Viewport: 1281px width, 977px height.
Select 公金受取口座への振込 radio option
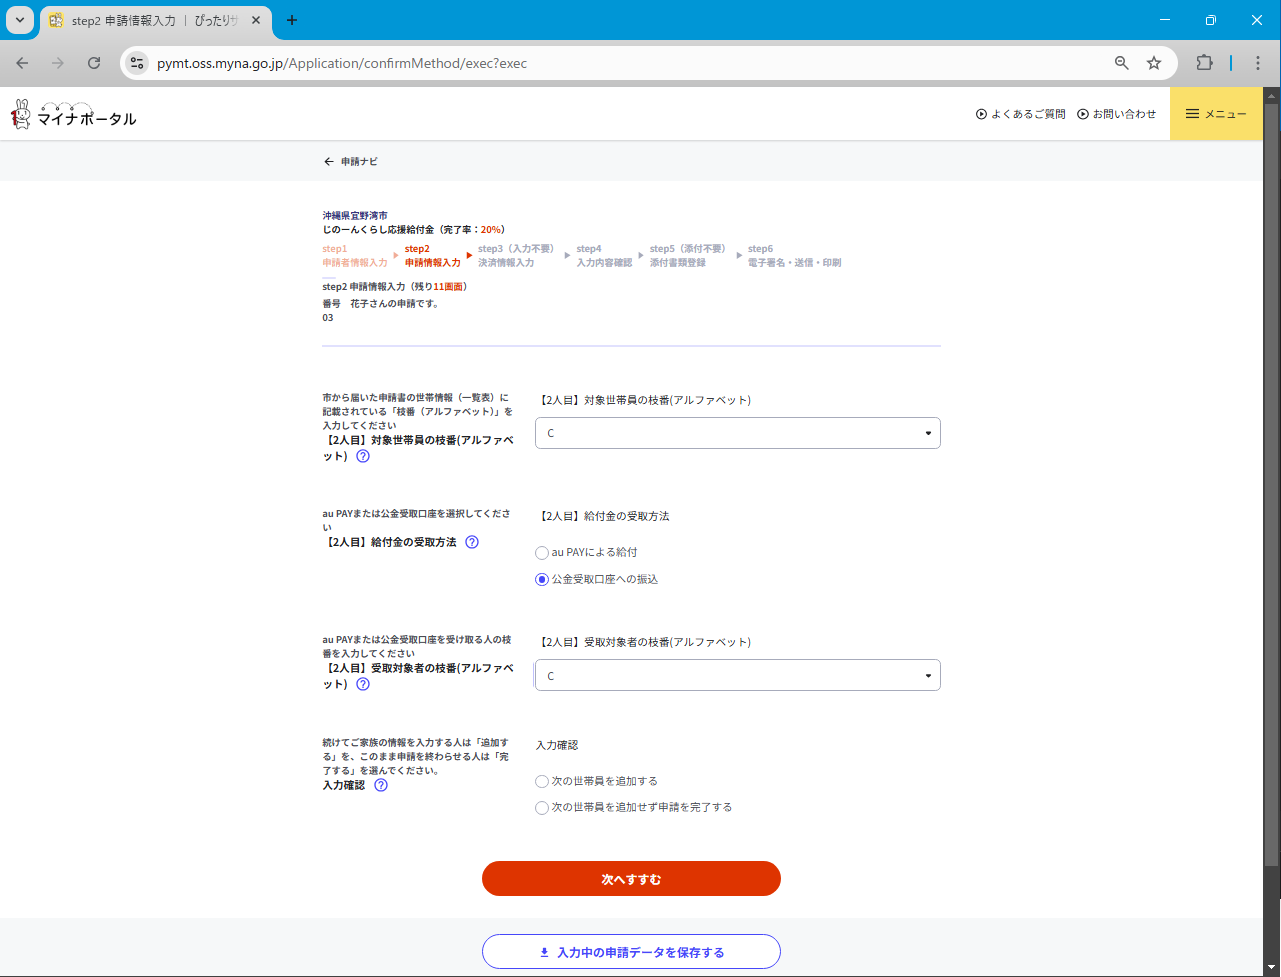(542, 580)
